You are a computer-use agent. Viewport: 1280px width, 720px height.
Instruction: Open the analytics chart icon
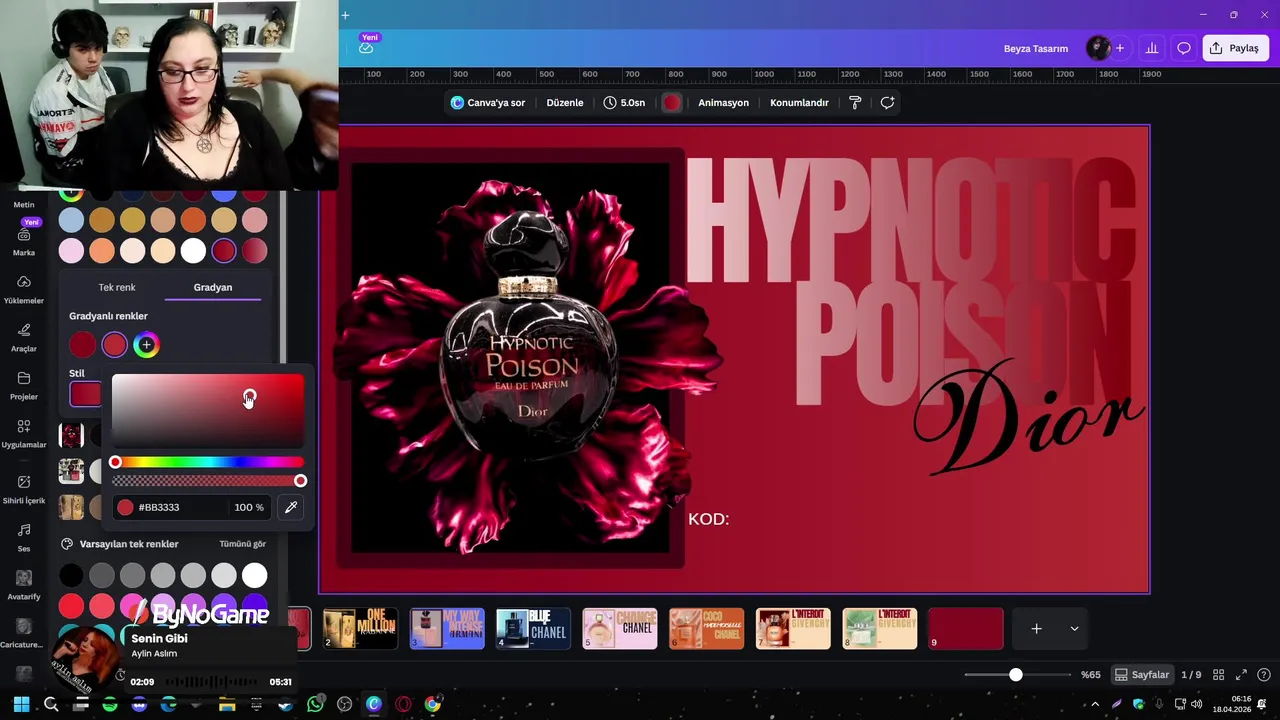coord(1152,48)
